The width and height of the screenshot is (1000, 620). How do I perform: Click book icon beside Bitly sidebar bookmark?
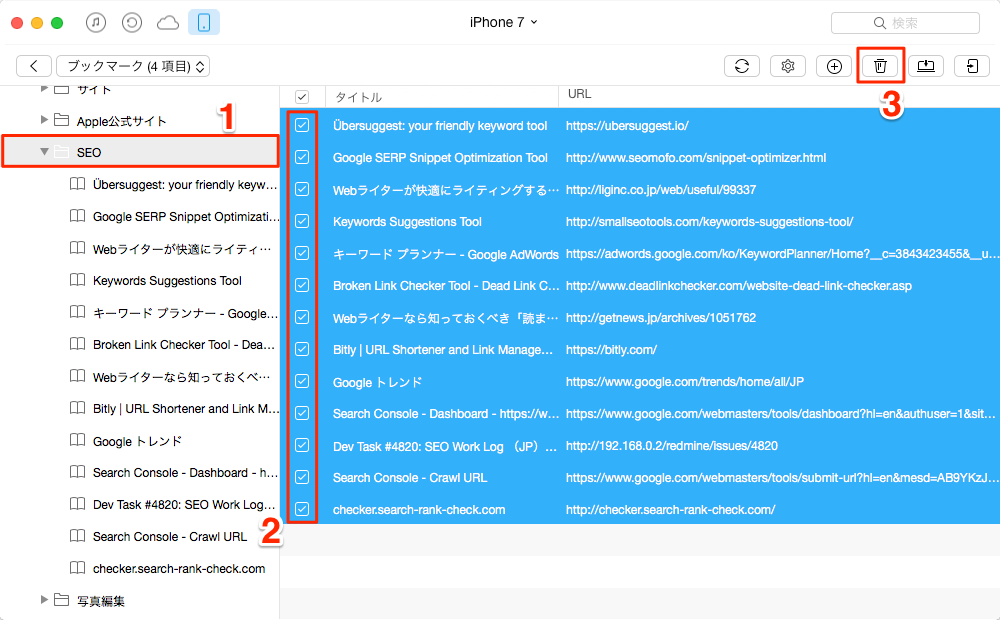77,408
